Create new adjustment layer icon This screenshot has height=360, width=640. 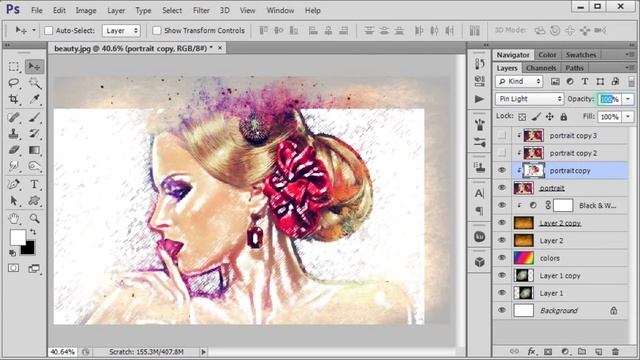click(565, 351)
